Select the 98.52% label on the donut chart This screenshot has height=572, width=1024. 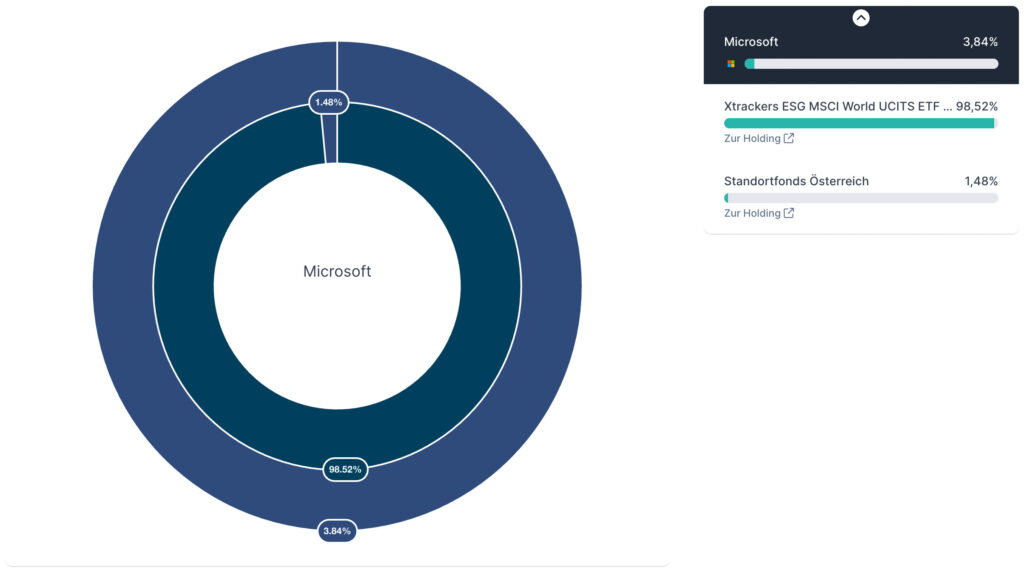[x=345, y=469]
